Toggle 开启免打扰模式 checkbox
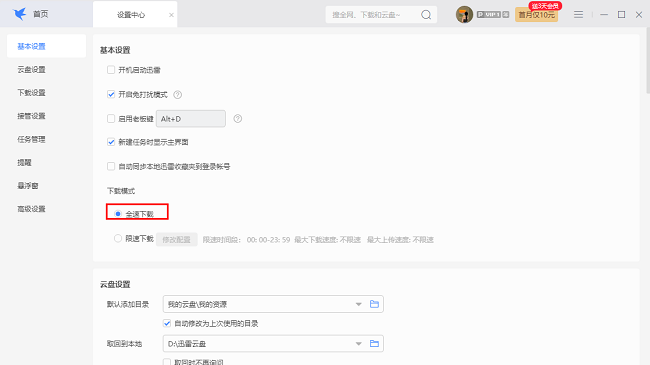 tap(111, 95)
